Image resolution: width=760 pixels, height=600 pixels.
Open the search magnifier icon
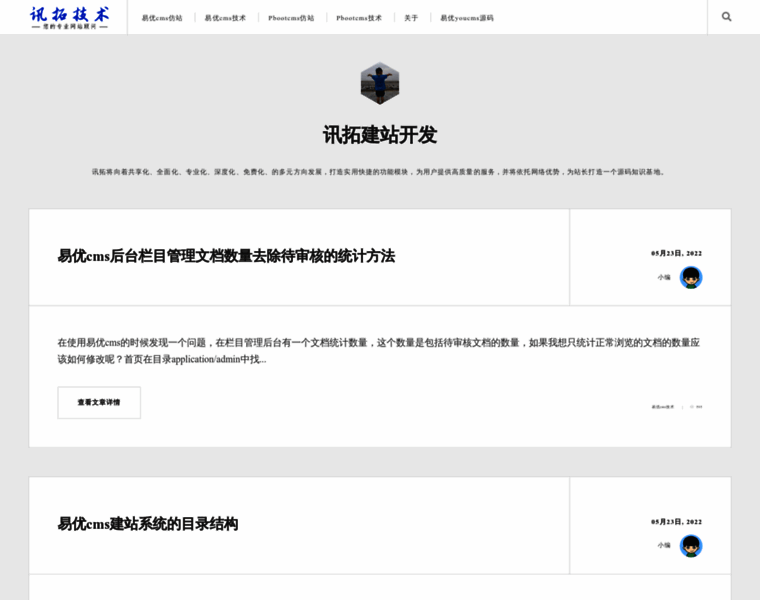pos(726,17)
